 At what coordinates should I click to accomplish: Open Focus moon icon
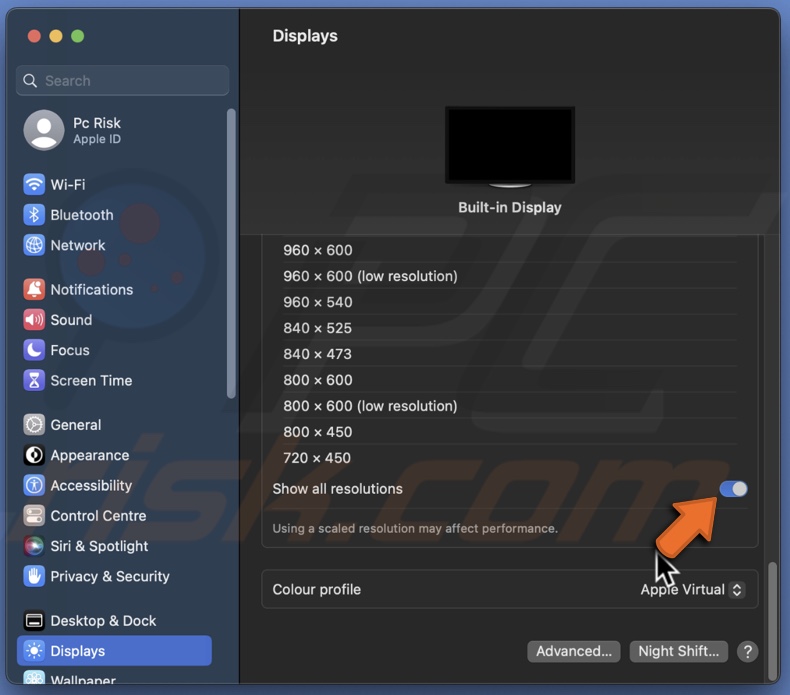pyautogui.click(x=34, y=350)
